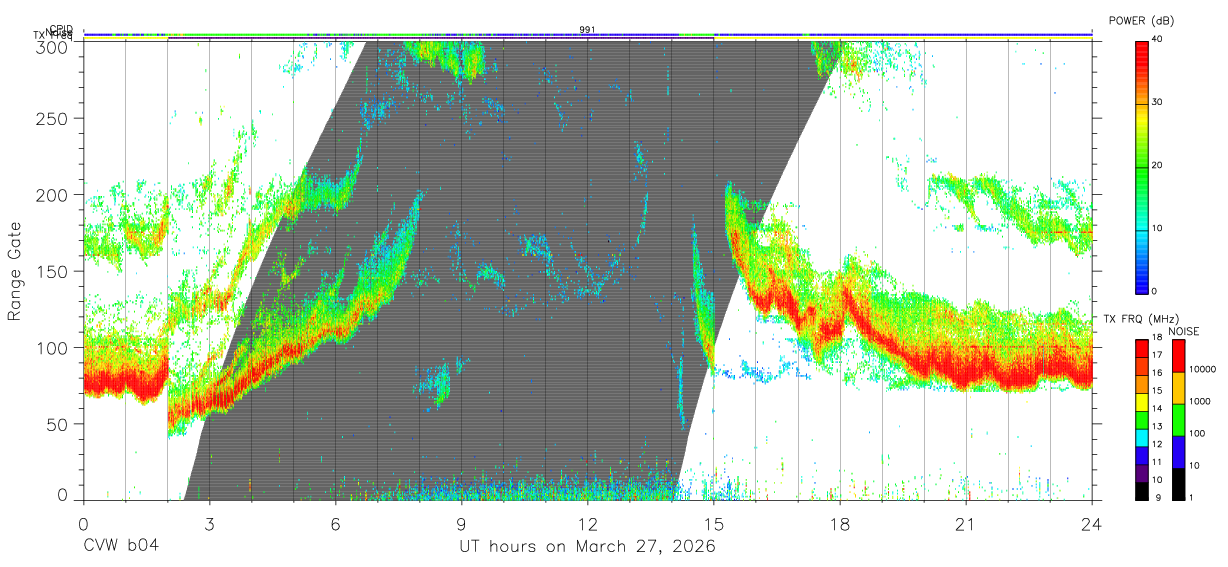The height and width of the screenshot is (567, 1228).
Task: Click the 10000 noise level label
Action: [1204, 370]
